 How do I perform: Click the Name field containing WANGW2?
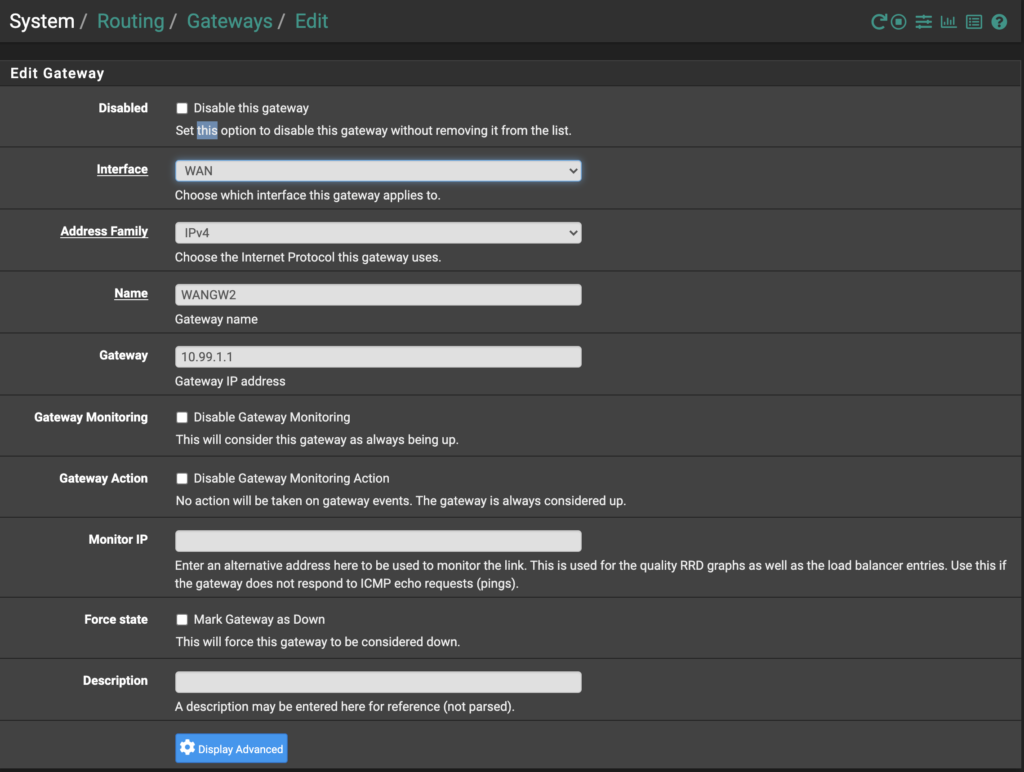point(378,295)
